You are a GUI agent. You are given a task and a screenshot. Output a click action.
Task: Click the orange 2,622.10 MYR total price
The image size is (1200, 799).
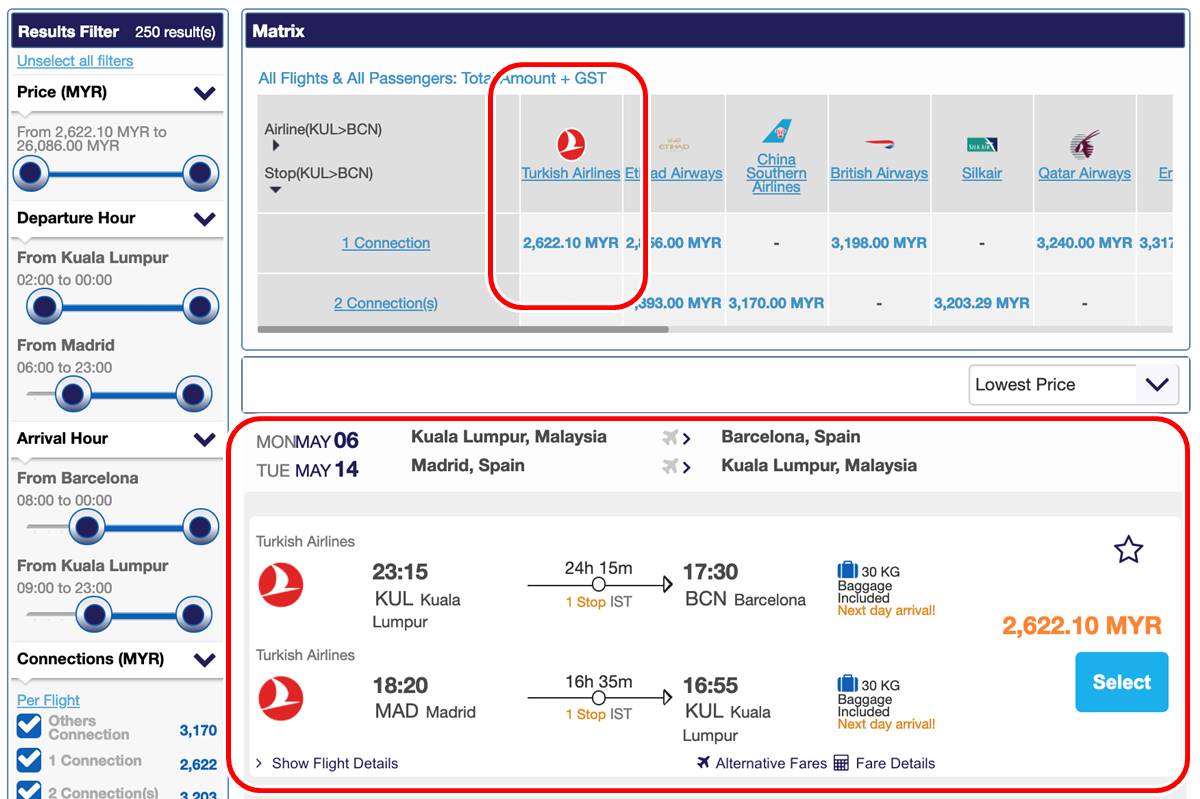[1082, 626]
